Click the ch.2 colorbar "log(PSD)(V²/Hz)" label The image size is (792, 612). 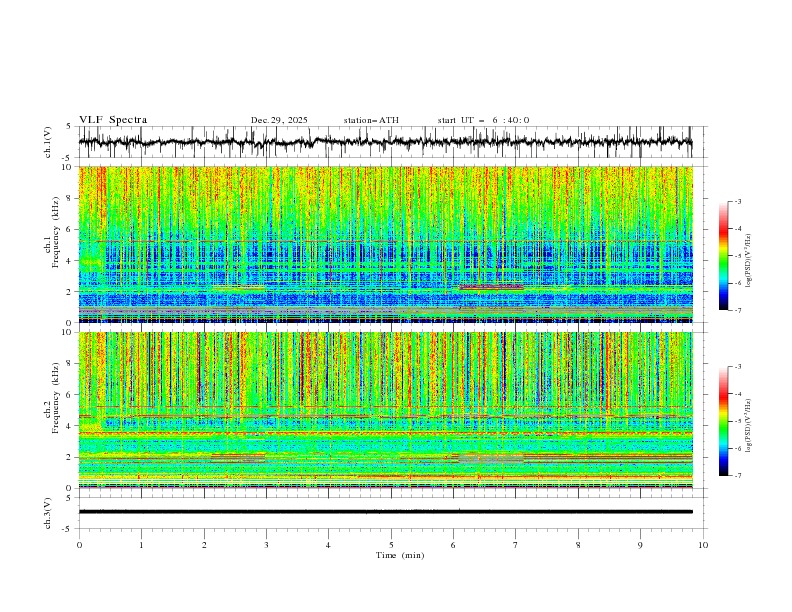pyautogui.click(x=749, y=426)
